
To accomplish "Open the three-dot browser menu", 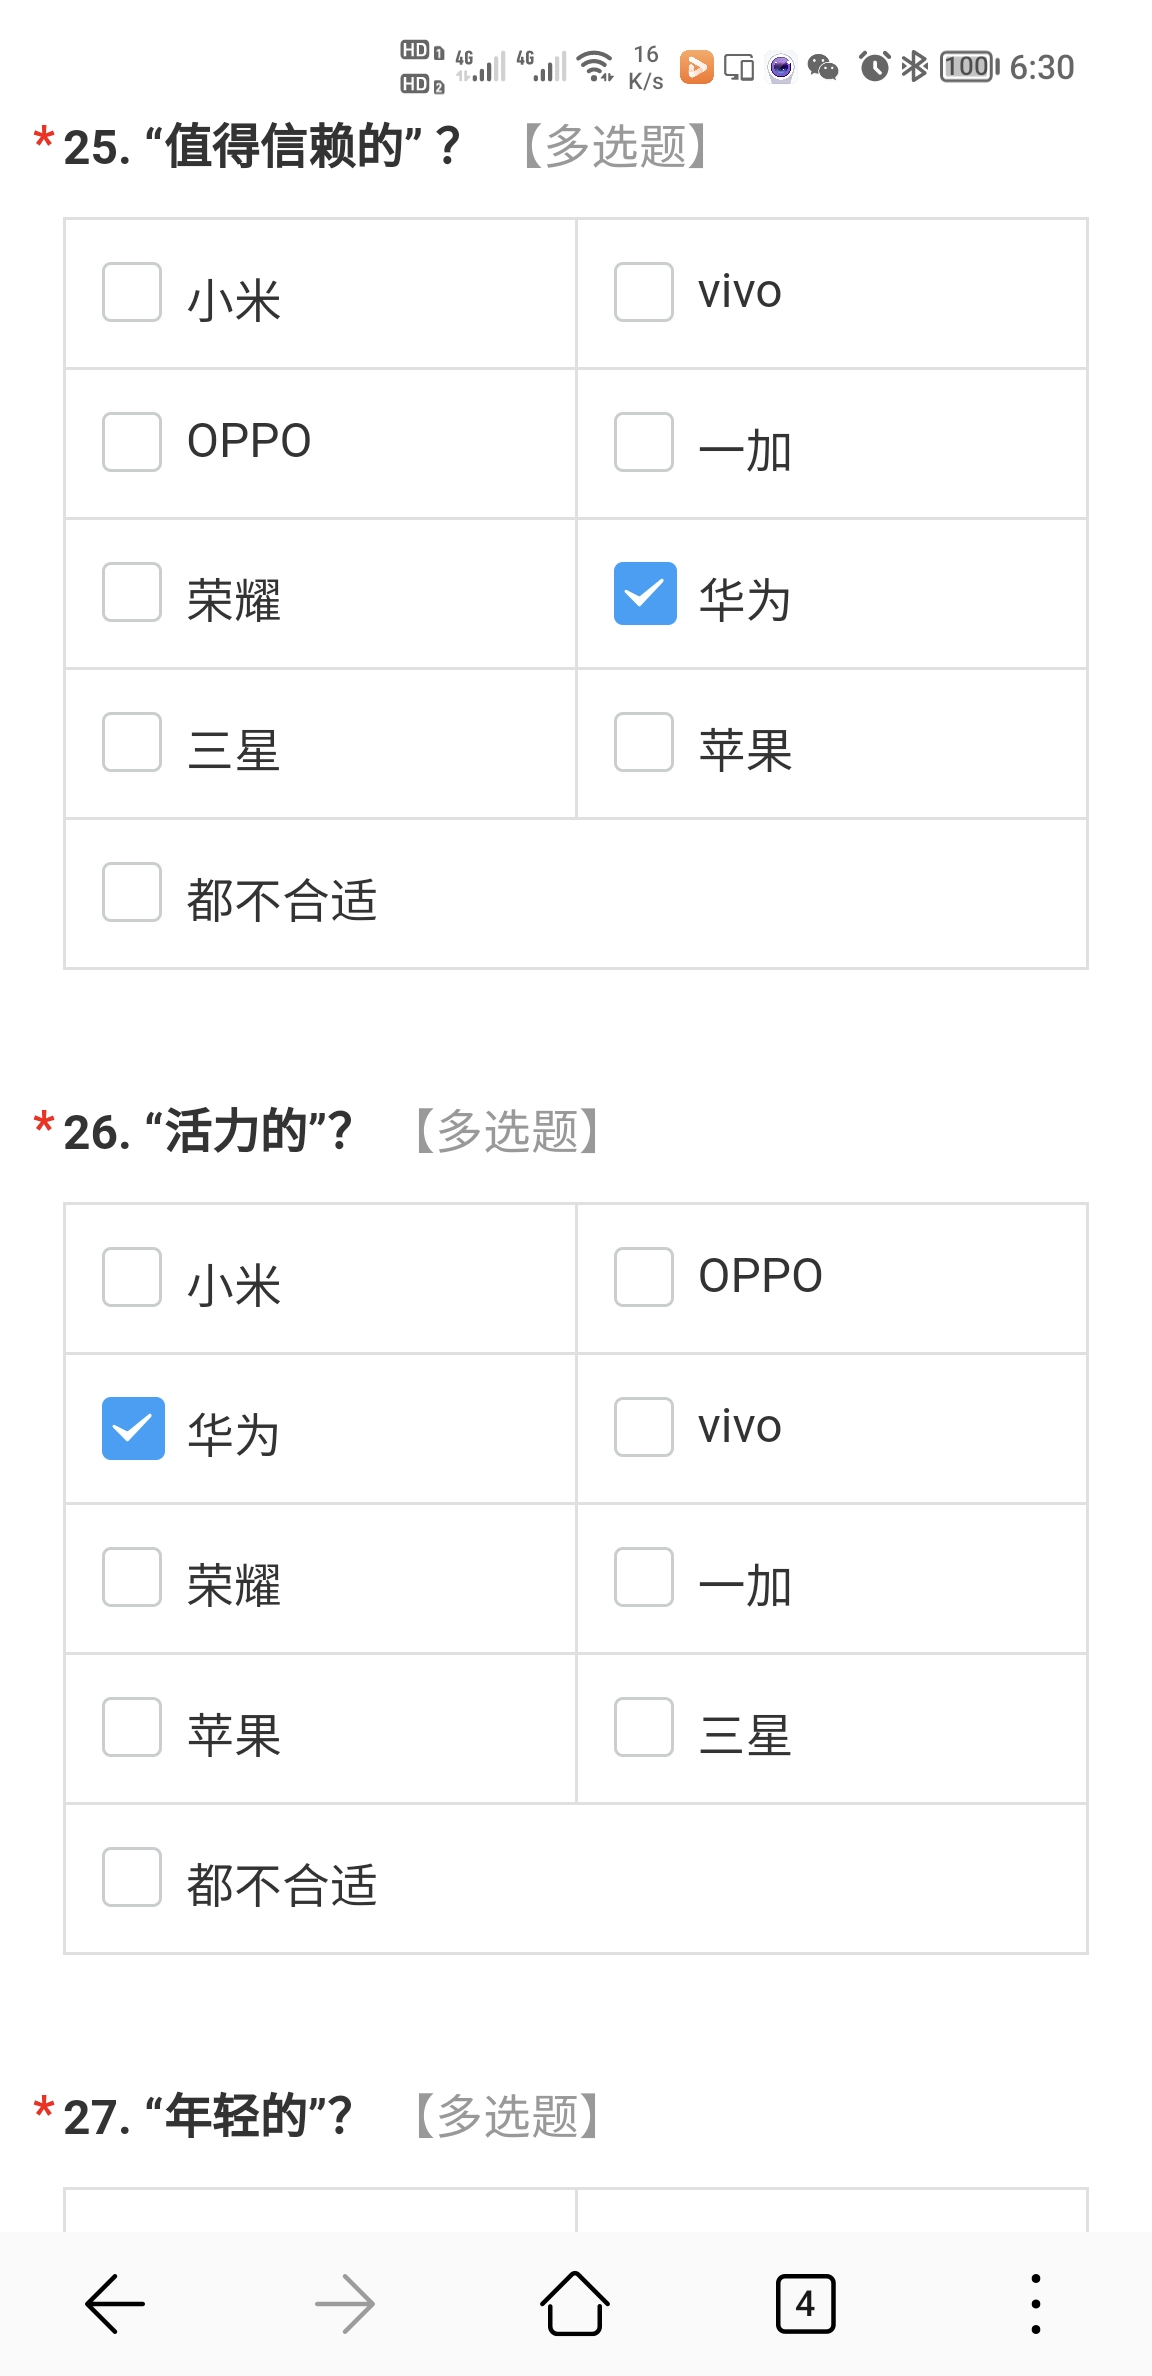I will point(1036,2303).
